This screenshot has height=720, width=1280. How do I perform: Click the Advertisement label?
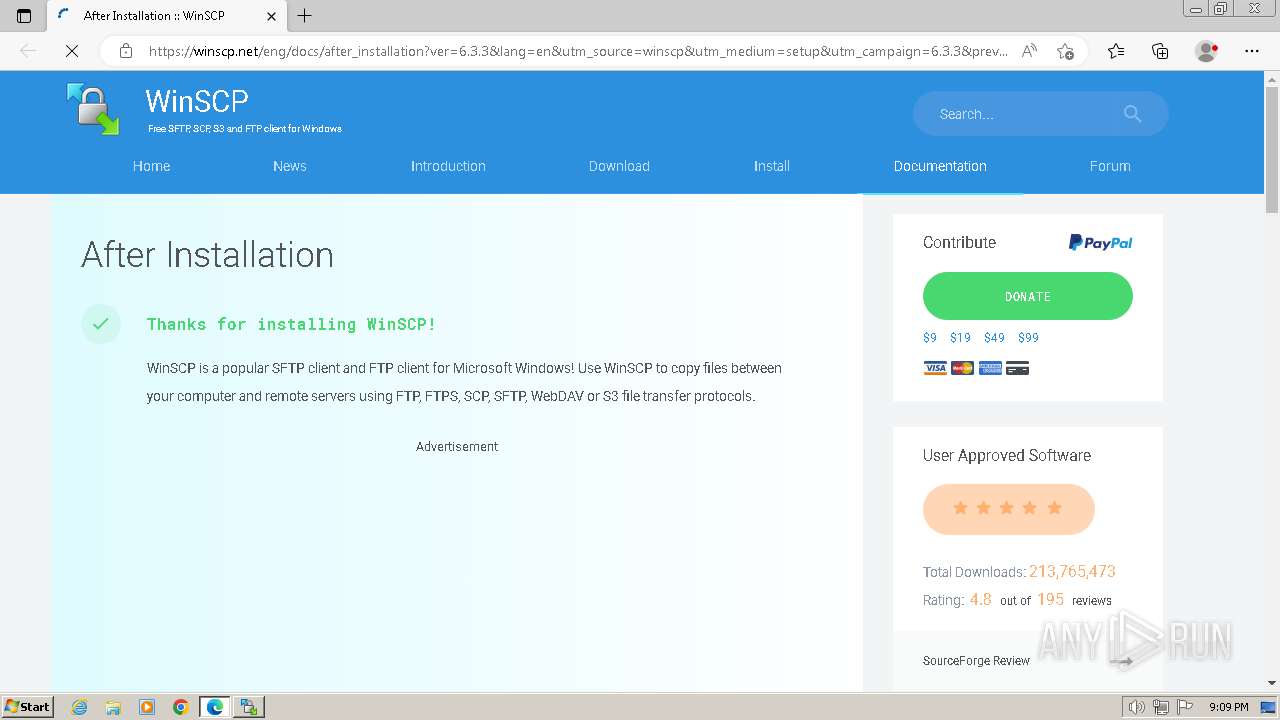pyautogui.click(x=457, y=447)
